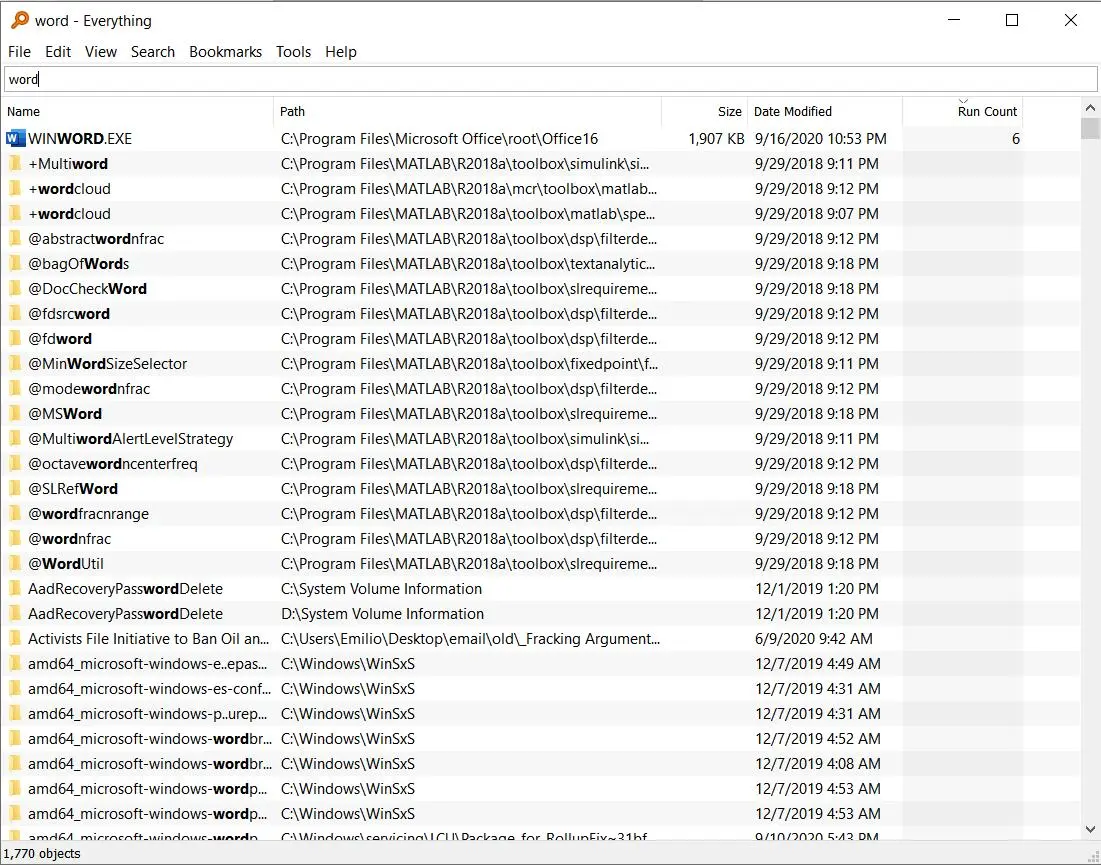Click the C:\Users\Emilio\Desktop\email path
This screenshot has height=865, width=1101.
click(470, 639)
